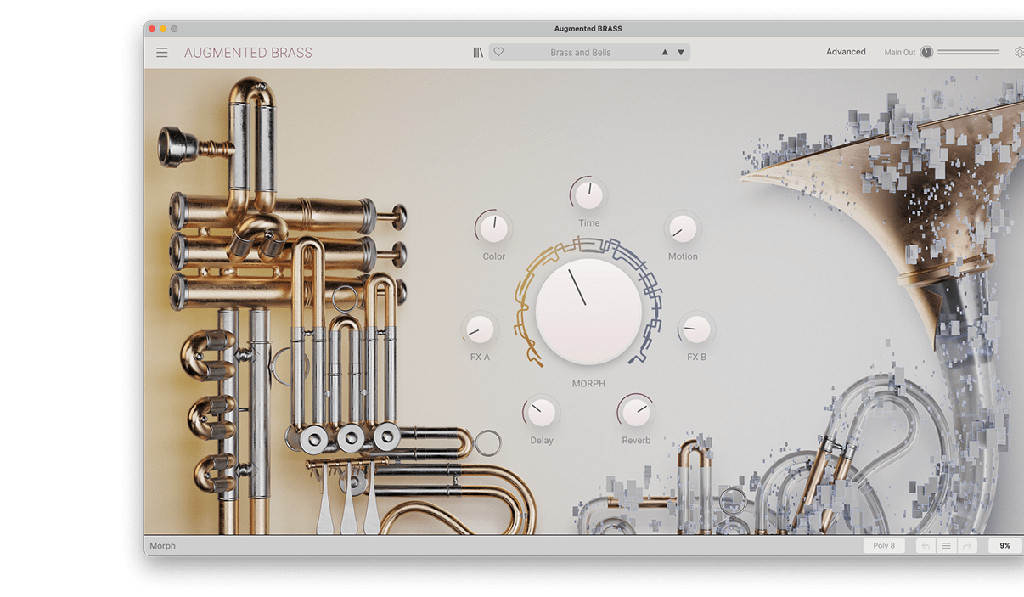Open settings gear icon at top right
The width and height of the screenshot is (1024, 597).
coord(1019,52)
